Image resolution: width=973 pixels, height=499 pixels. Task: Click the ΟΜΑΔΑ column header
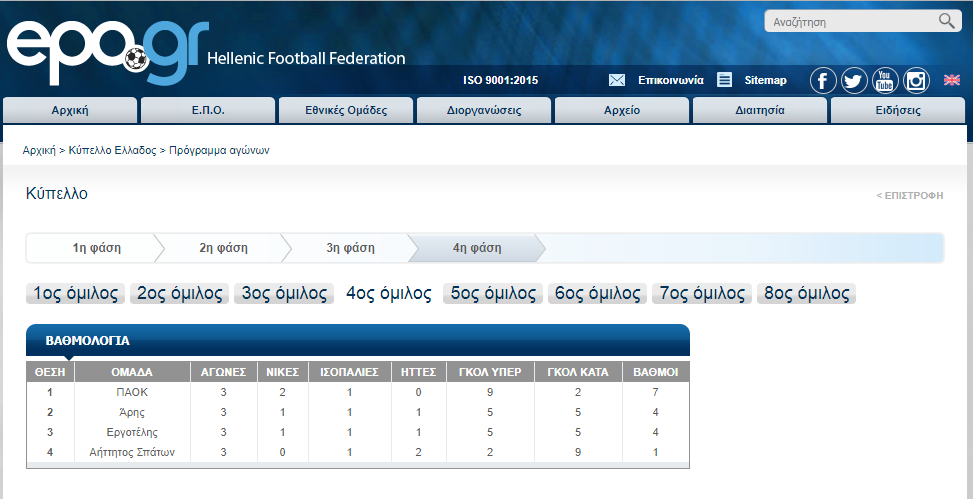132,372
